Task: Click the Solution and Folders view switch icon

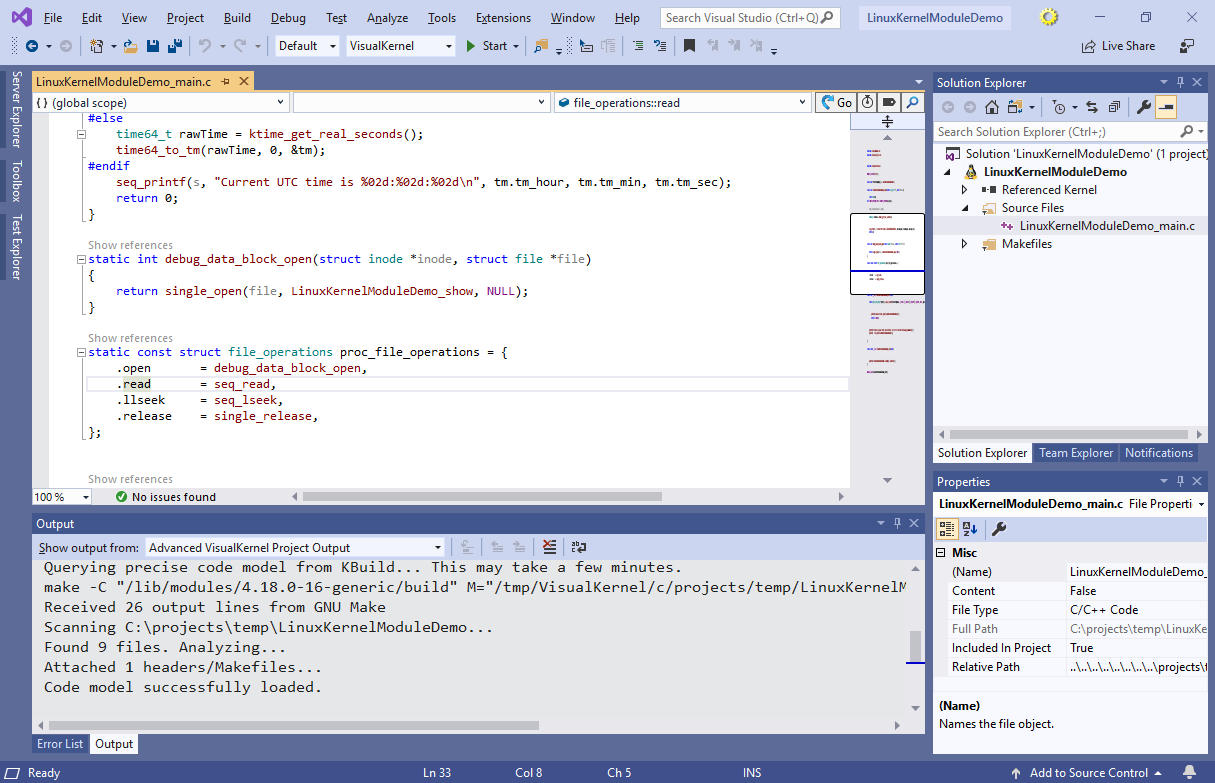Action: click(x=1017, y=107)
